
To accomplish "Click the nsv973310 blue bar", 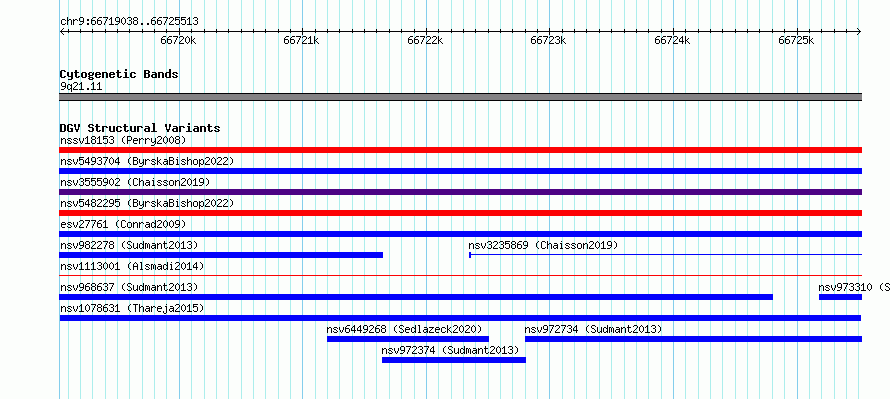I will click(x=840, y=297).
